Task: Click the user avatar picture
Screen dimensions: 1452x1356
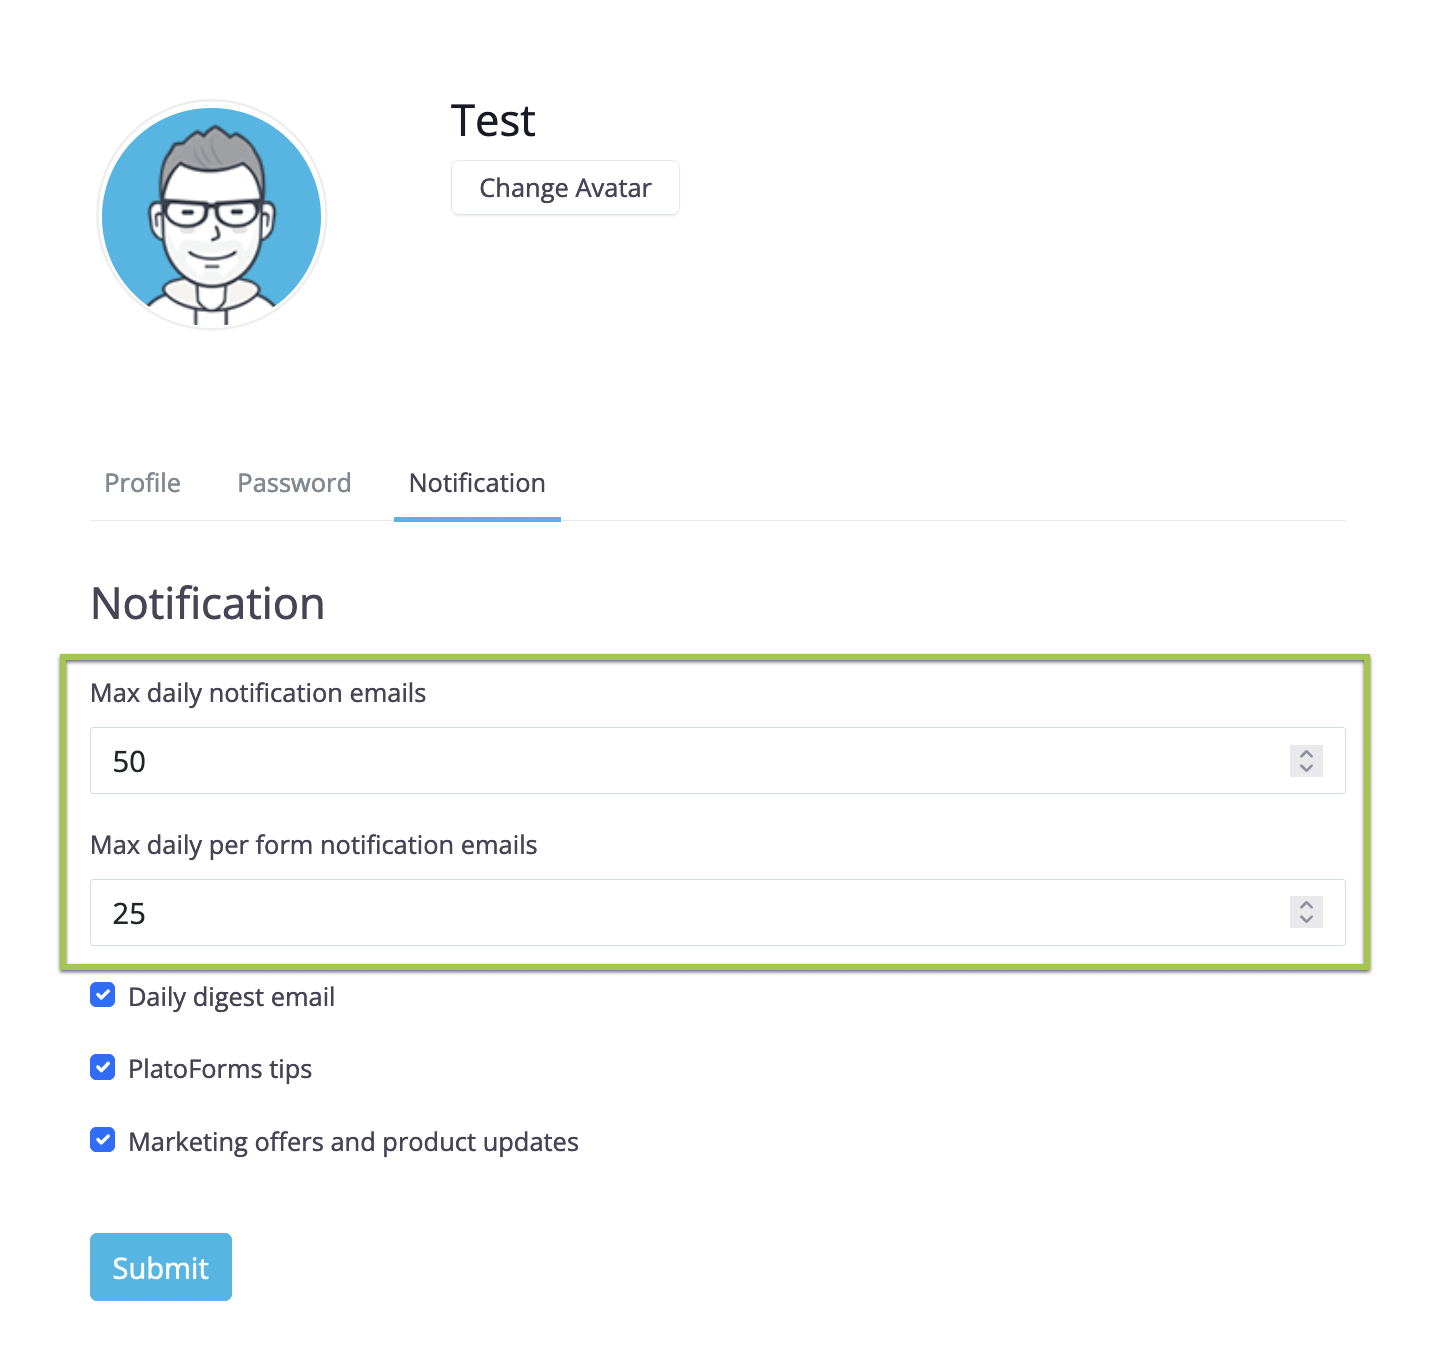Action: coord(212,215)
